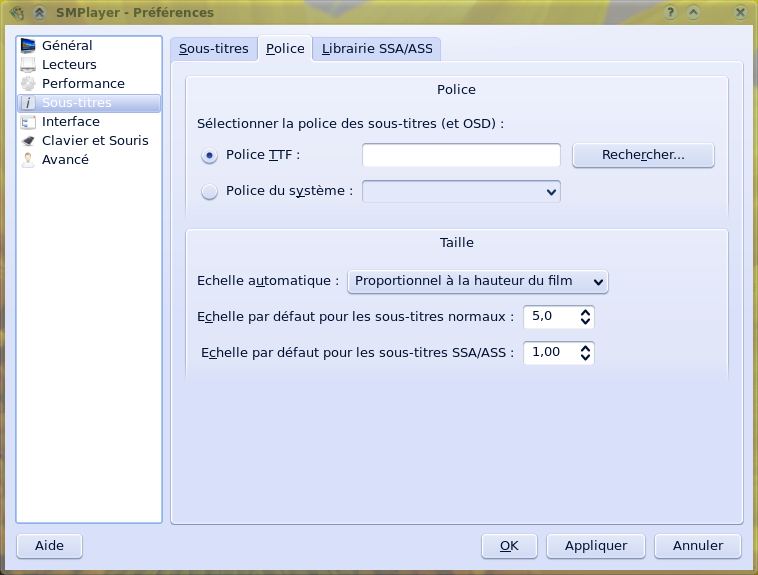
Task: Click the Avancé category icon
Action: (x=28, y=160)
